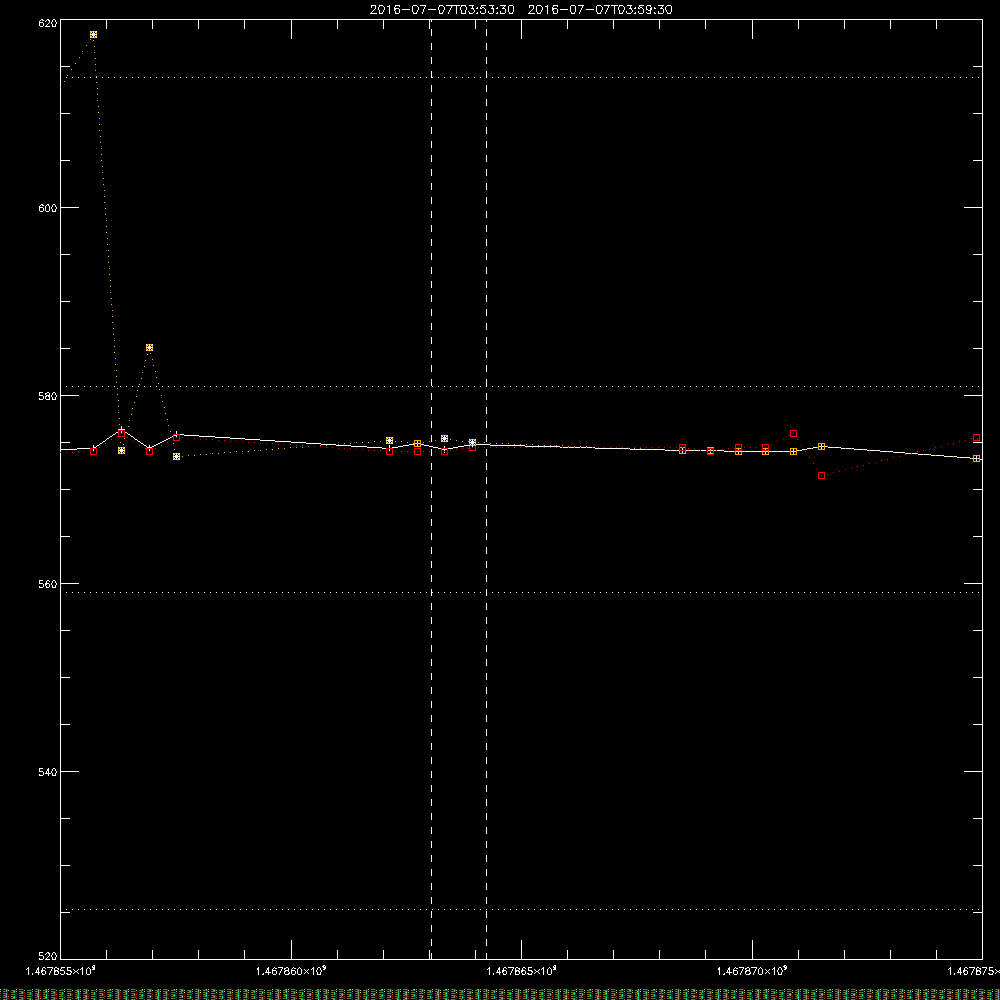Click the horizontal dotted line near 581

pyautogui.click(x=521, y=386)
